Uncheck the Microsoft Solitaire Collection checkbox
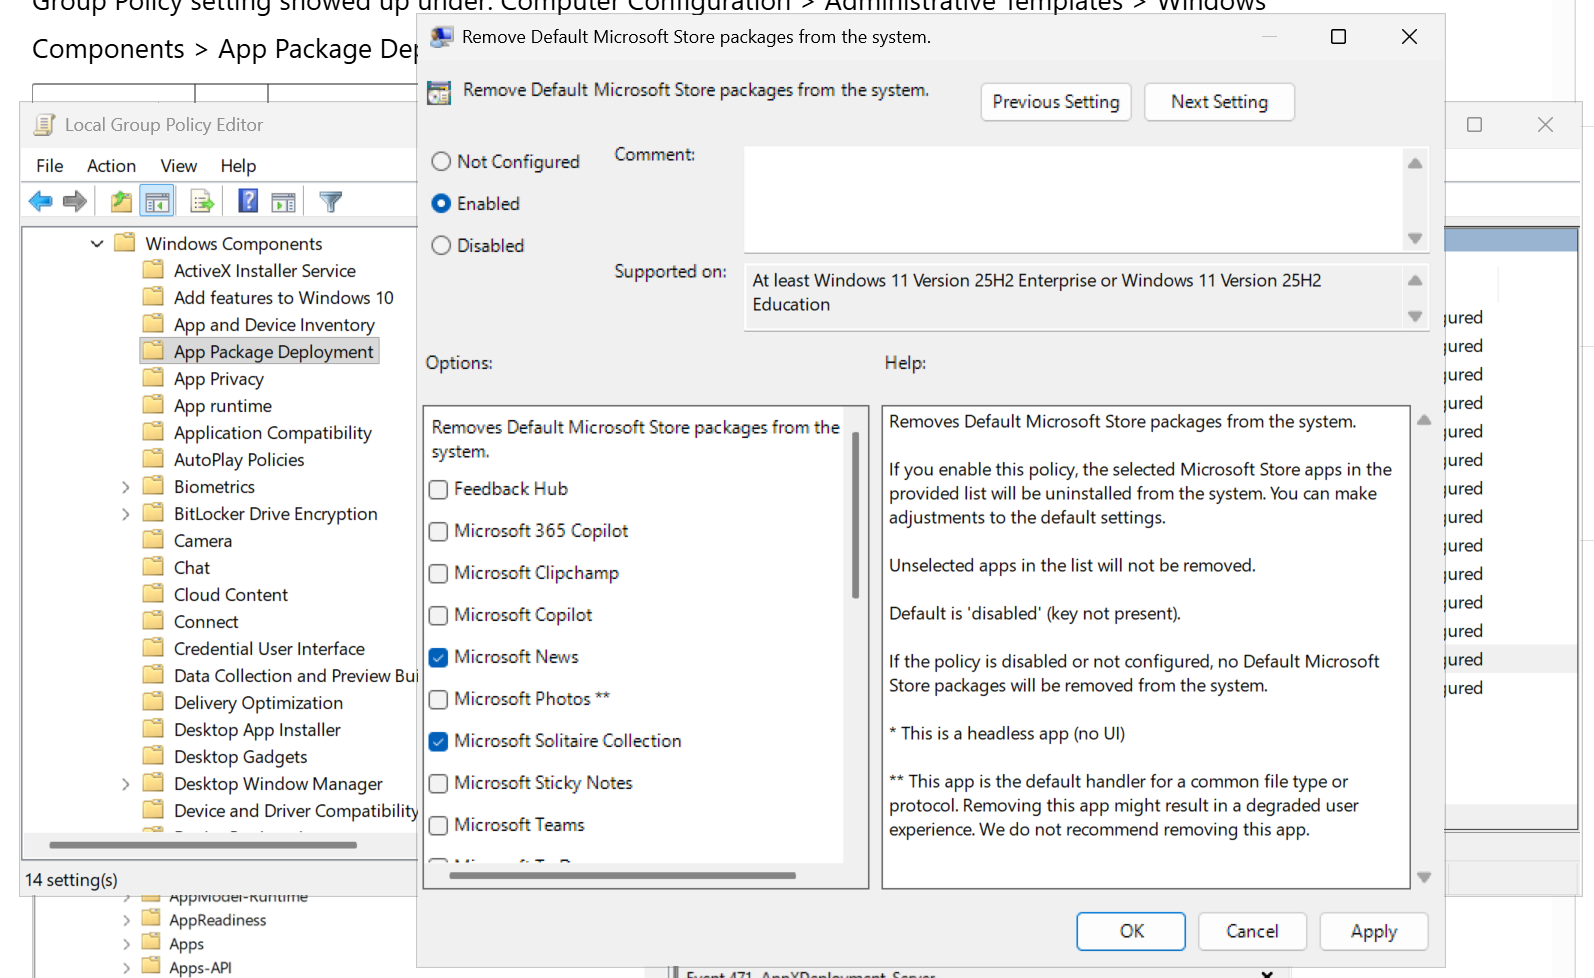The image size is (1594, 978). coord(438,742)
